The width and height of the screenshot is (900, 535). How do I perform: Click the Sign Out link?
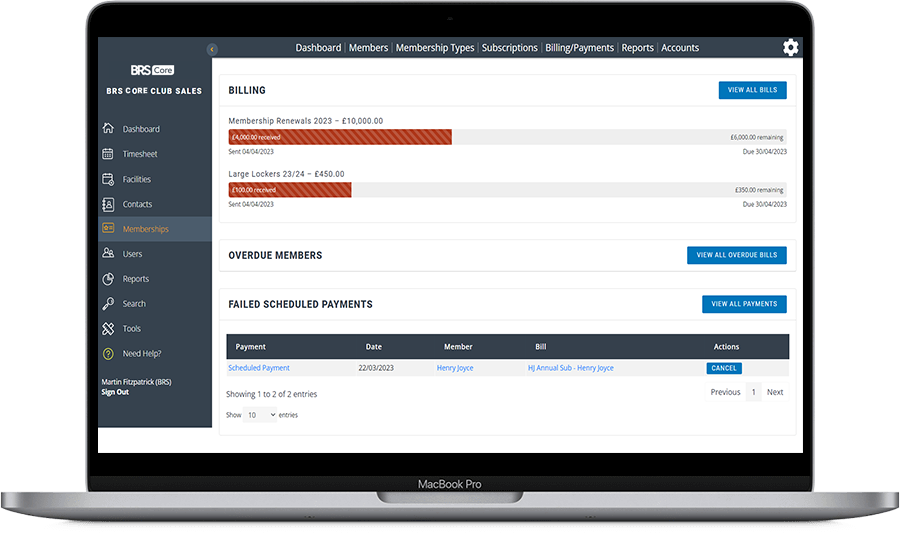coord(115,392)
